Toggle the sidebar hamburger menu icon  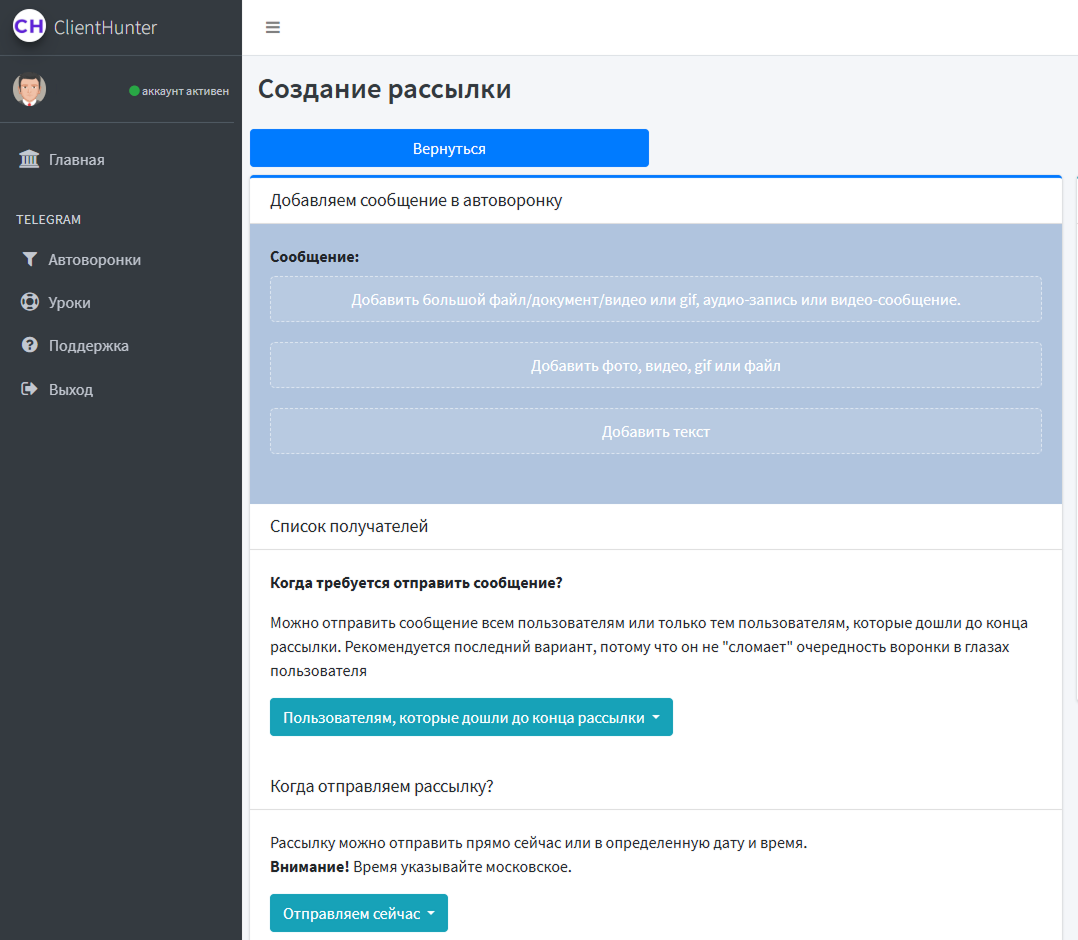coord(272,28)
